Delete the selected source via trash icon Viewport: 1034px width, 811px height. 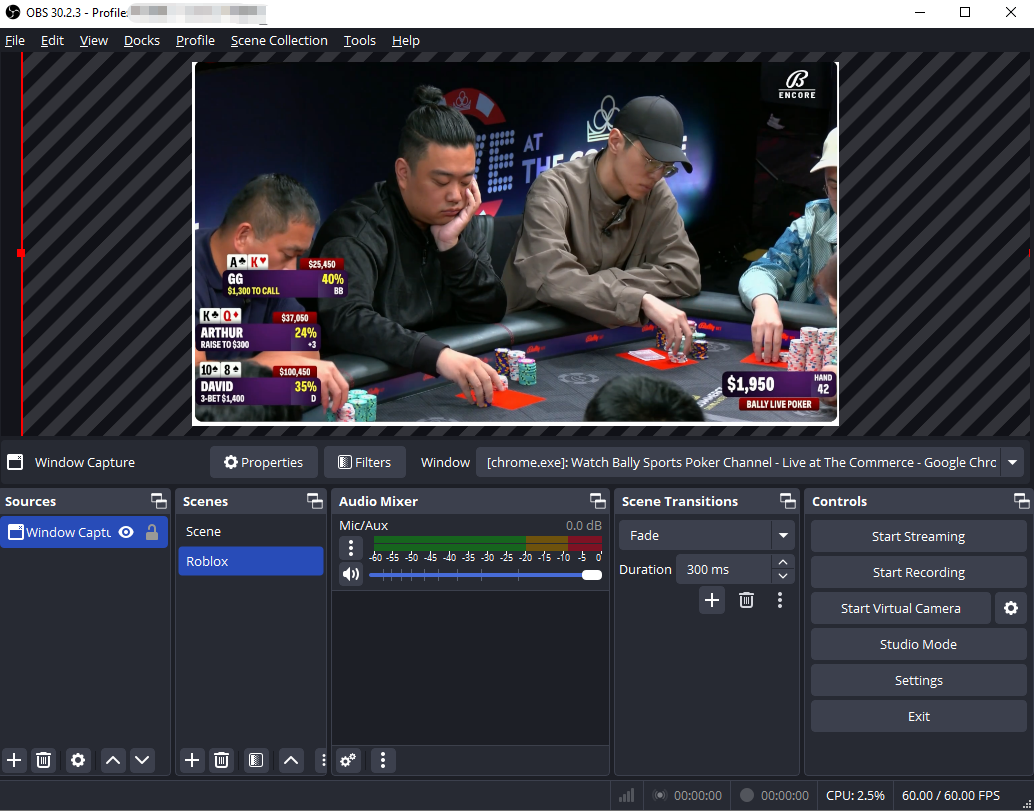[44, 761]
